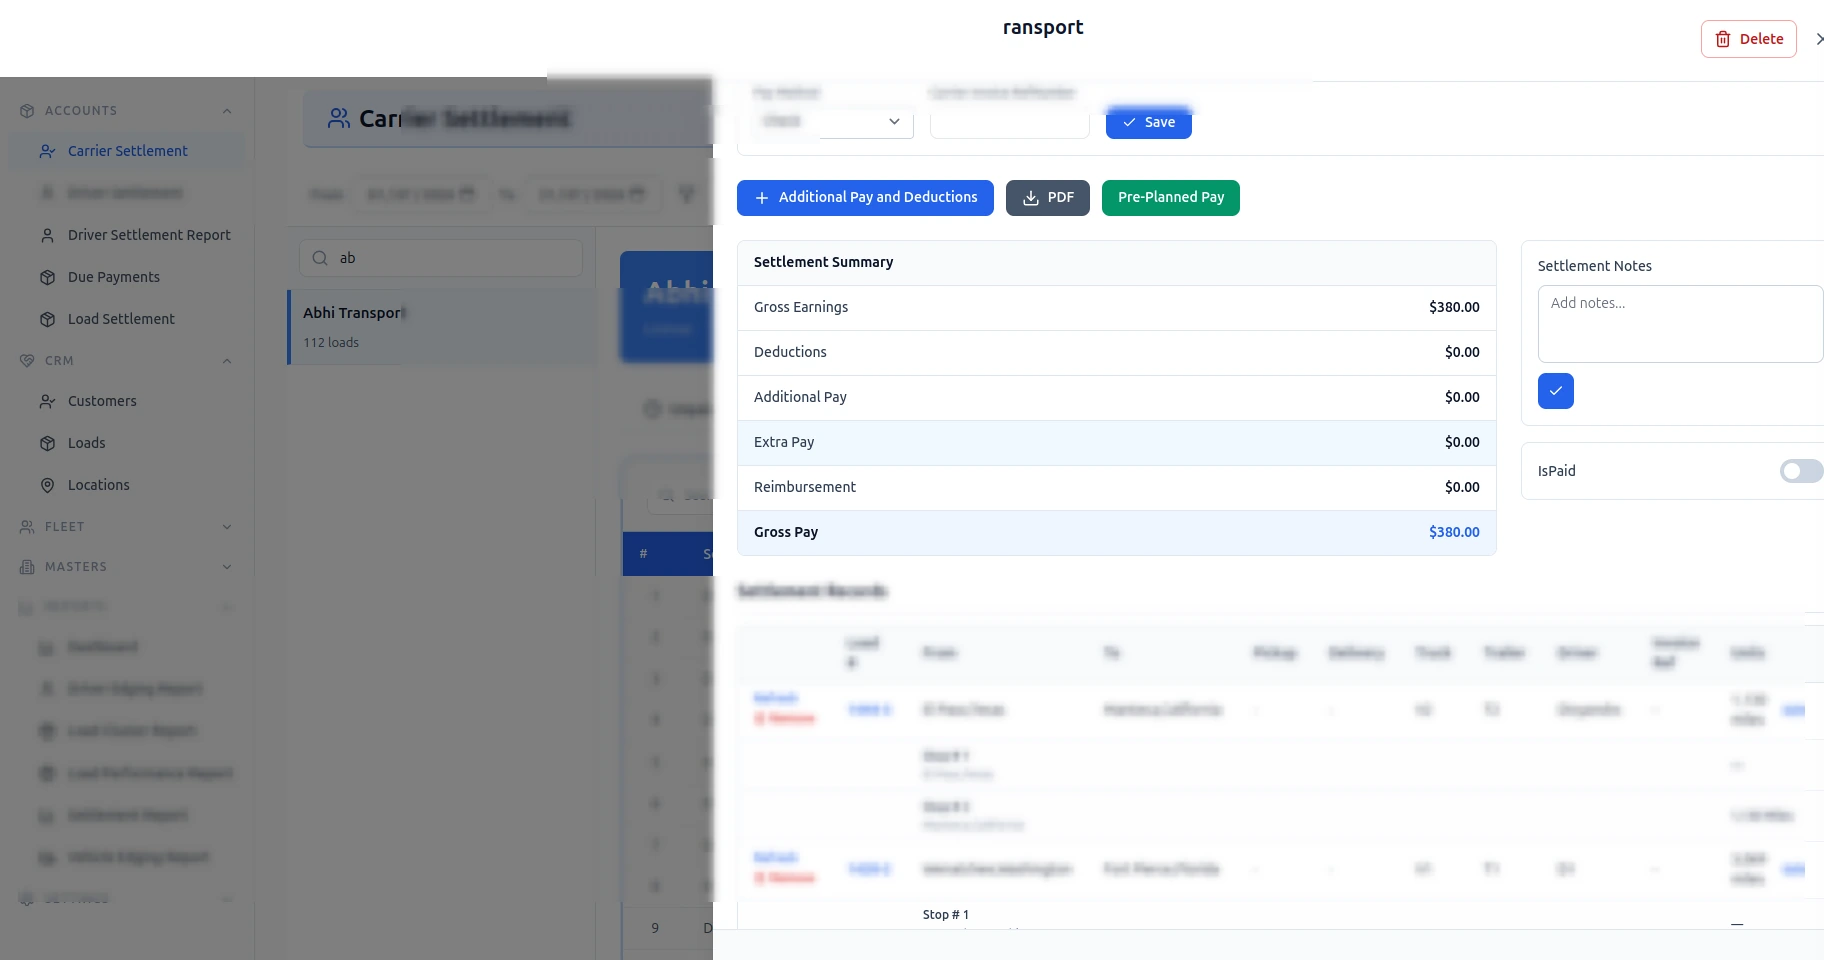
Task: Expand the MASTERS section chevron
Action: point(227,567)
